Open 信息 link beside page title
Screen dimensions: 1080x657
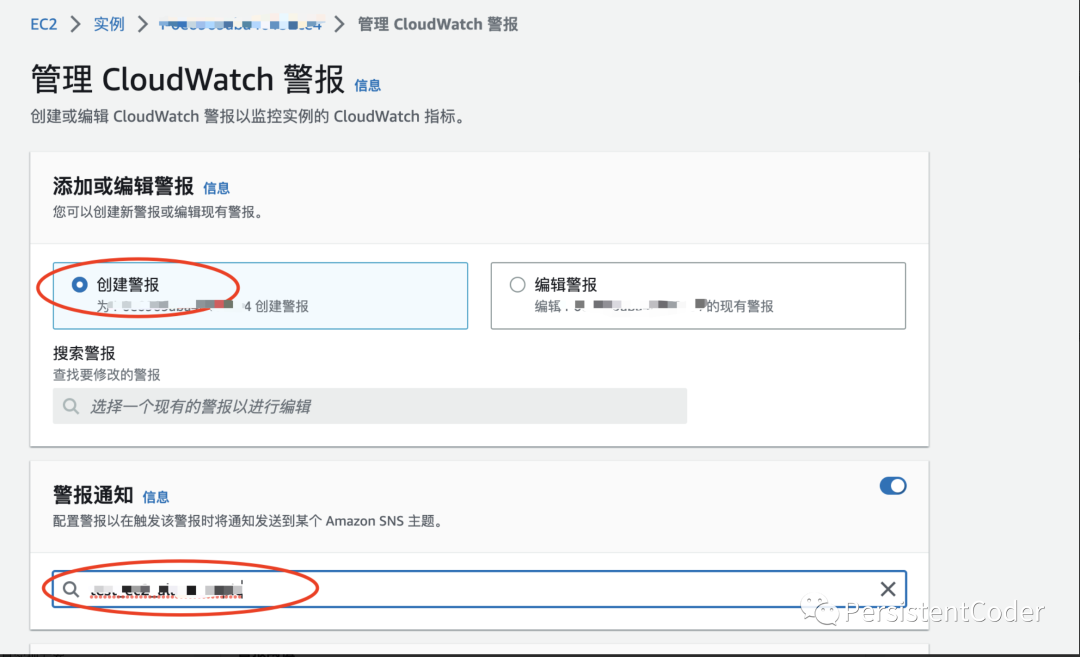pyautogui.click(x=367, y=85)
